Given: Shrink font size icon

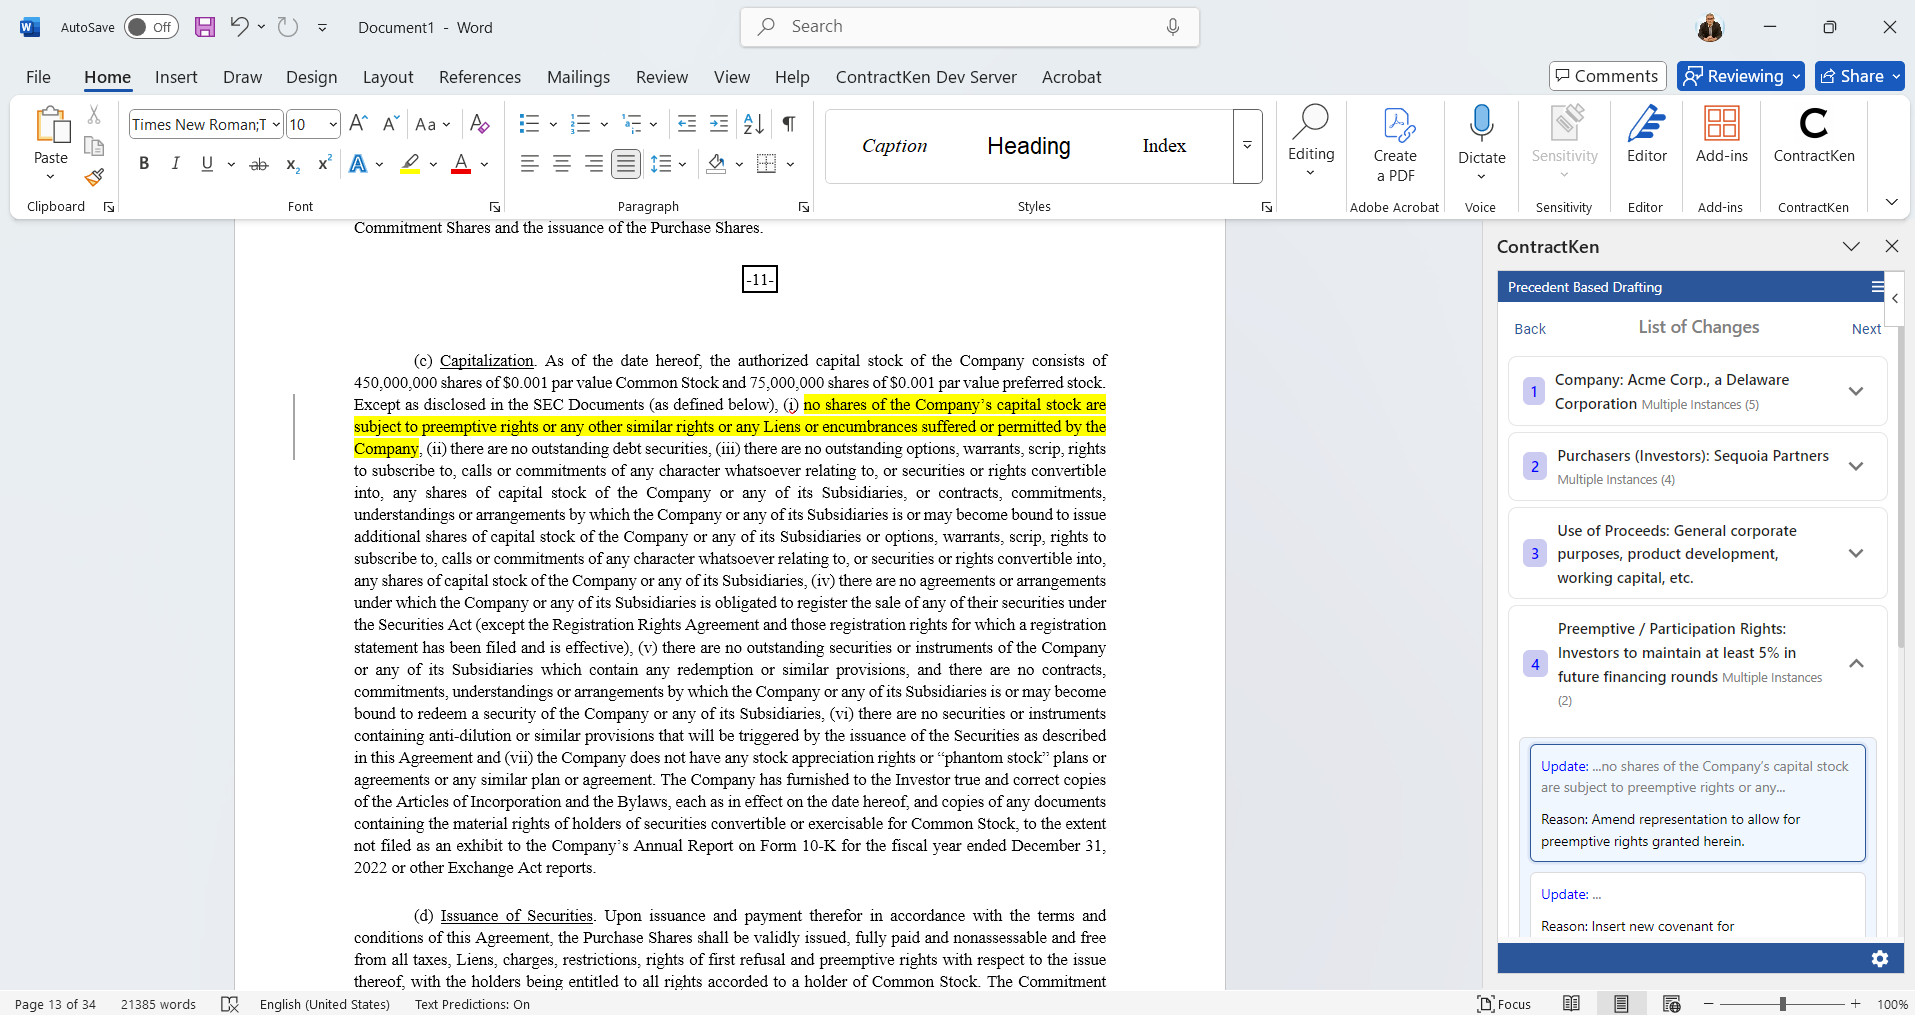Looking at the screenshot, I should tap(391, 124).
